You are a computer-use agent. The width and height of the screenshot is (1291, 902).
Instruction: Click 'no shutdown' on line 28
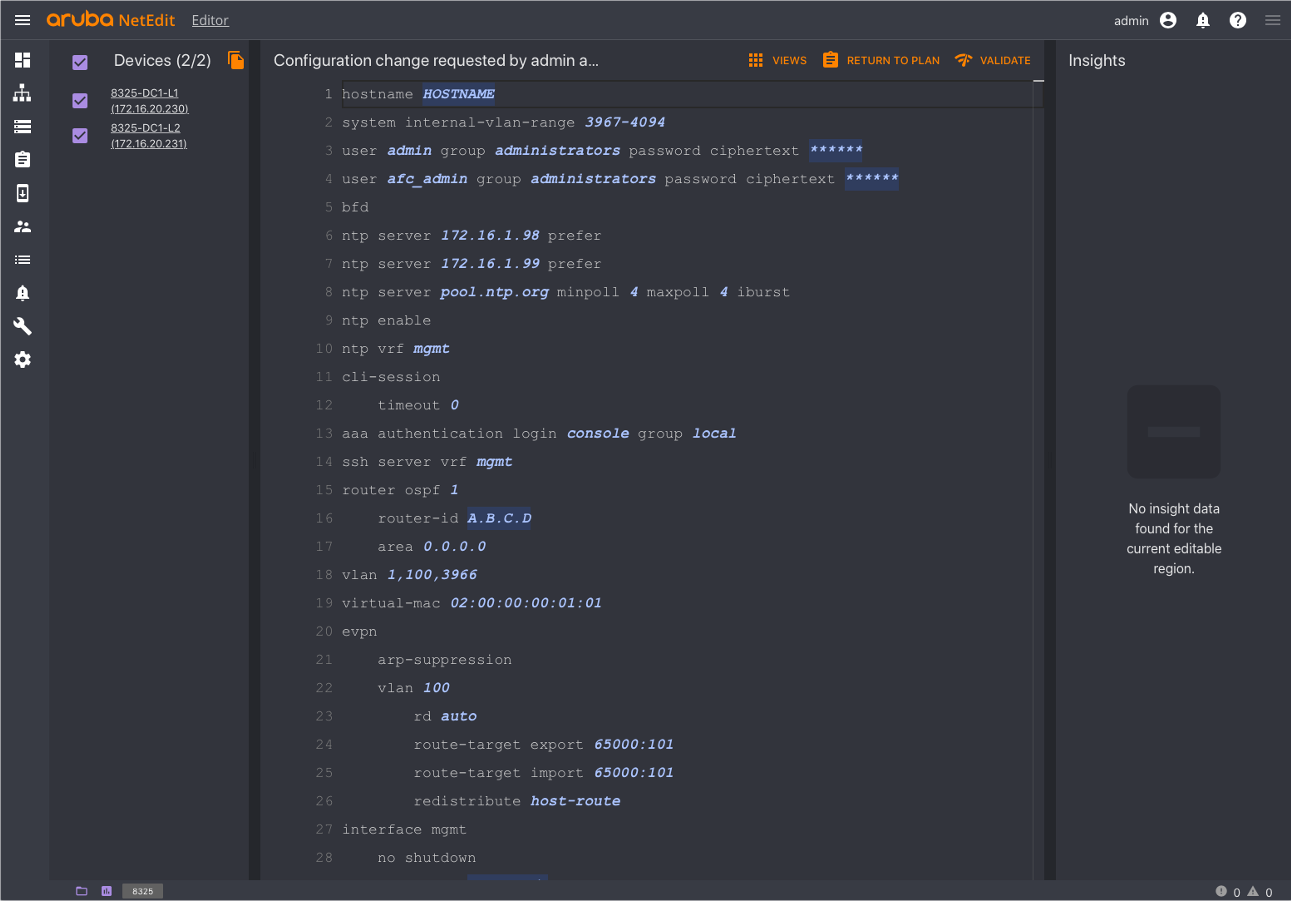coord(427,857)
